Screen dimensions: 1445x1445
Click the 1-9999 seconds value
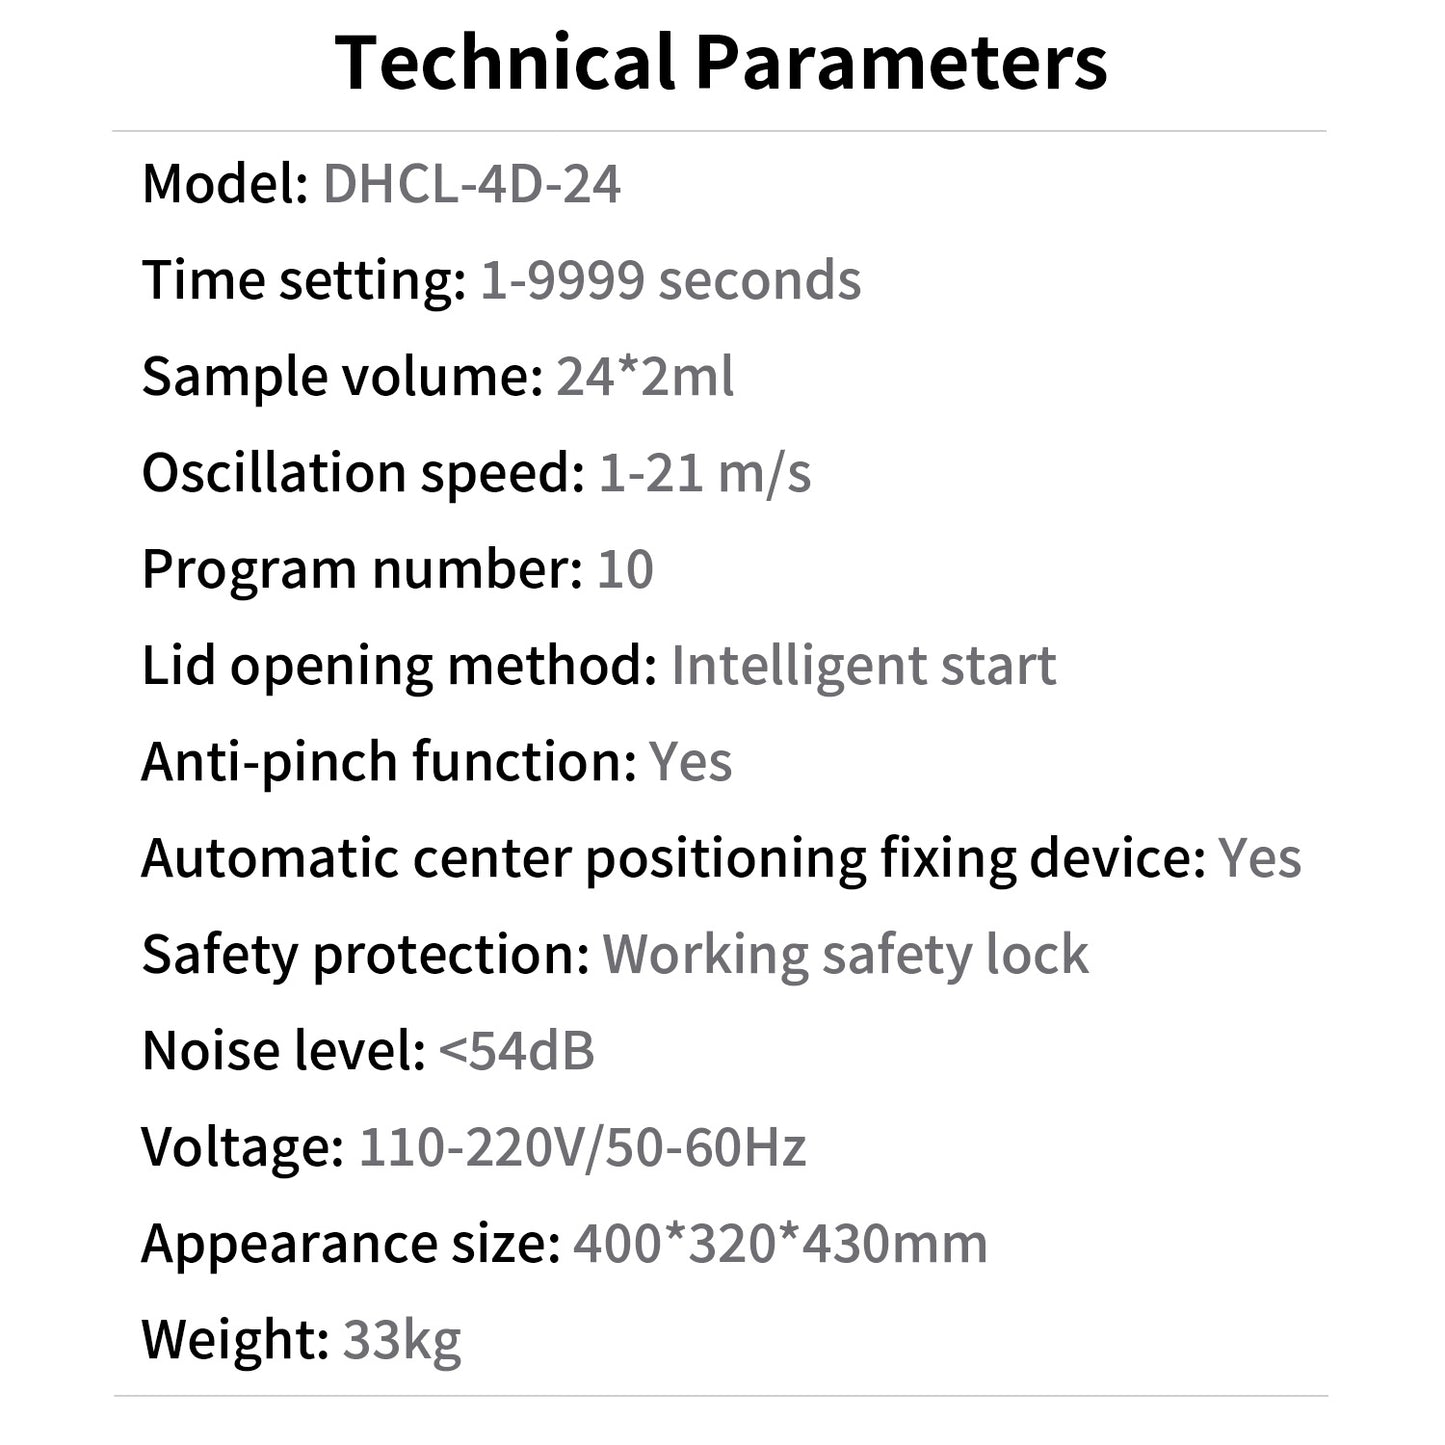(670, 280)
